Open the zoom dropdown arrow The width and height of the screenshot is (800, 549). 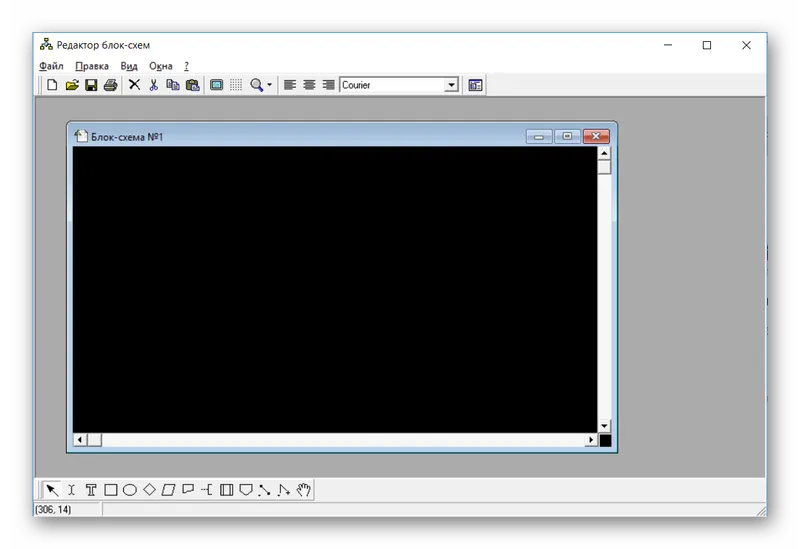(x=269, y=85)
